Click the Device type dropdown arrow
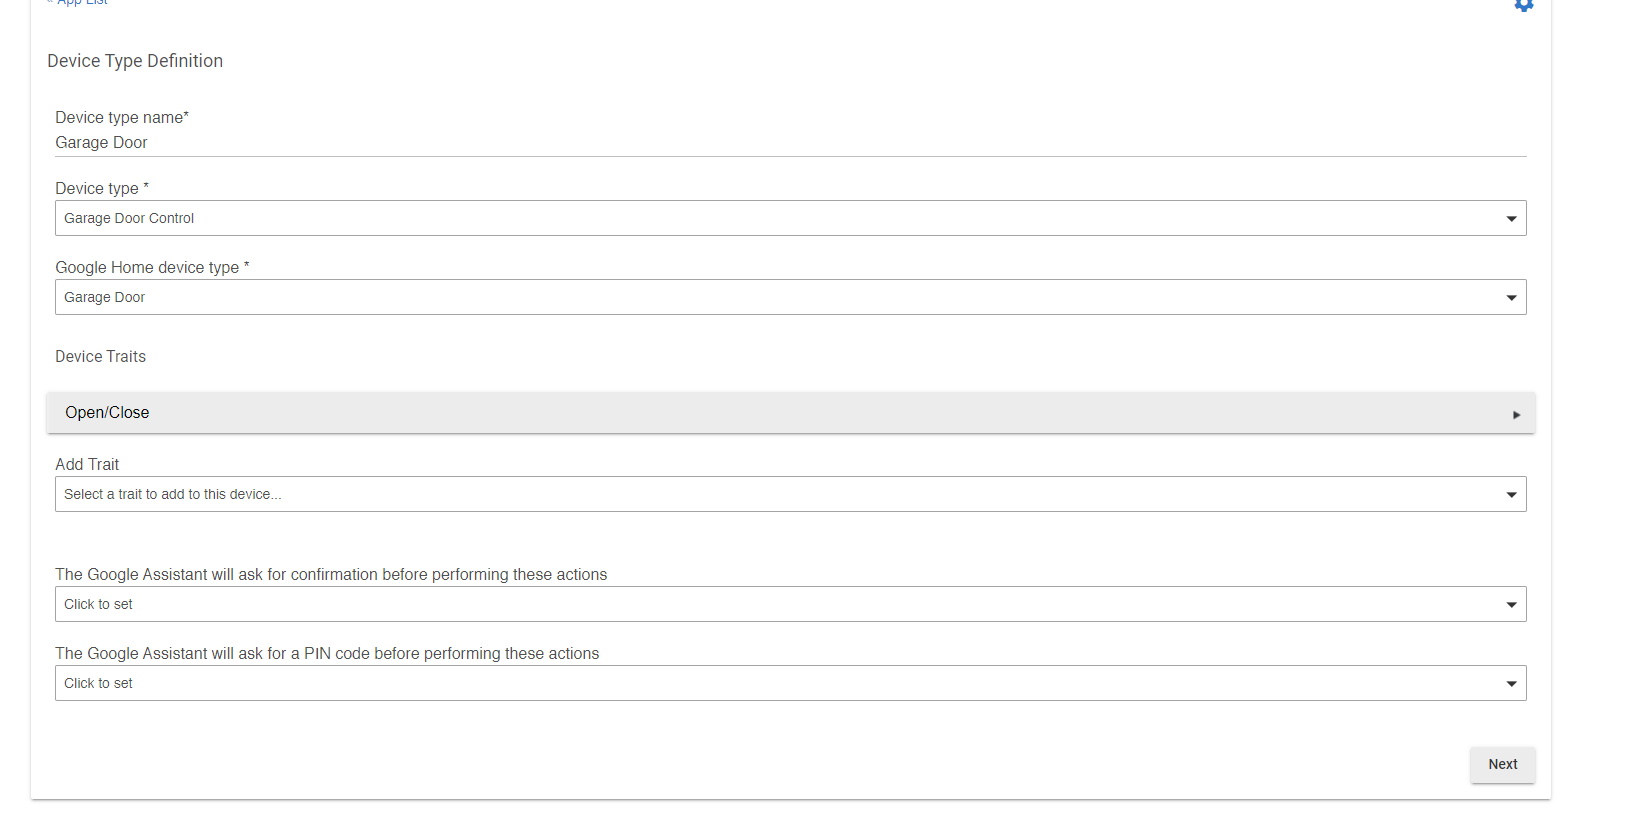Viewport: 1644px width, 827px height. coord(1511,219)
